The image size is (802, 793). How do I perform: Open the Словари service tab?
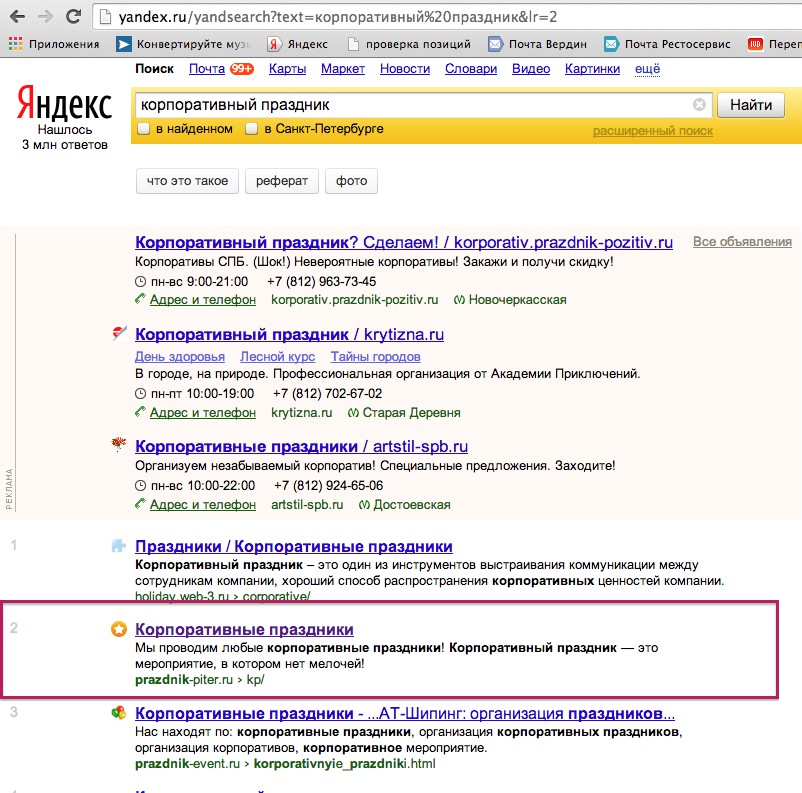click(x=471, y=69)
